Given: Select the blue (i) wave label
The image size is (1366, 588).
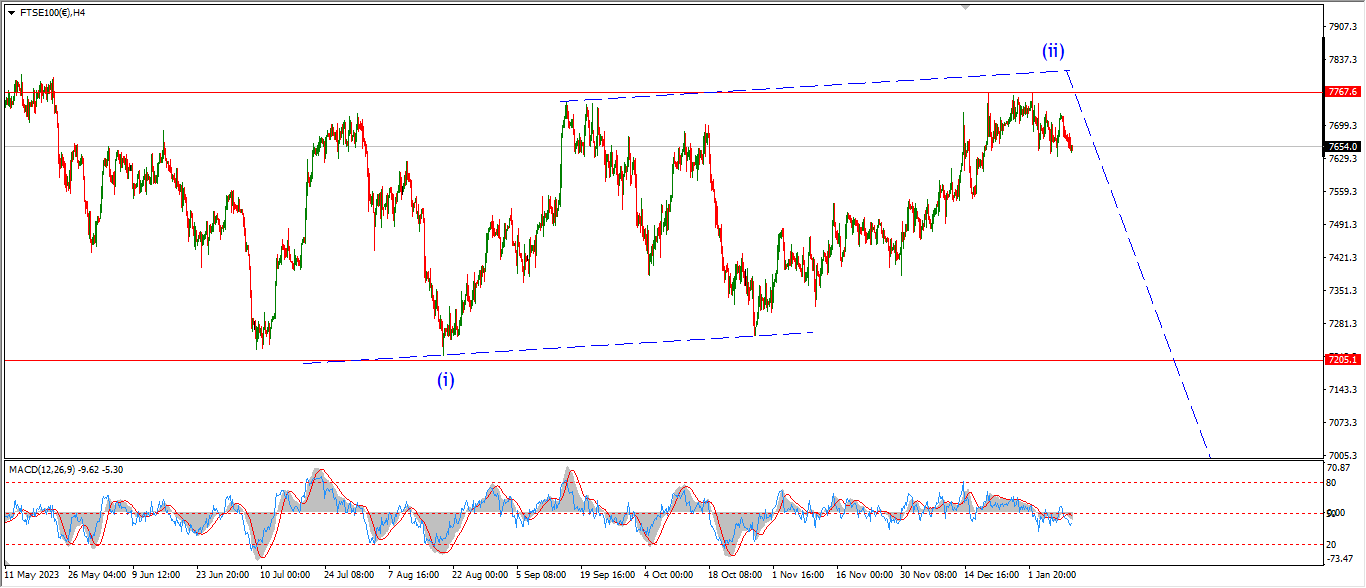Looking at the screenshot, I should point(445,379).
